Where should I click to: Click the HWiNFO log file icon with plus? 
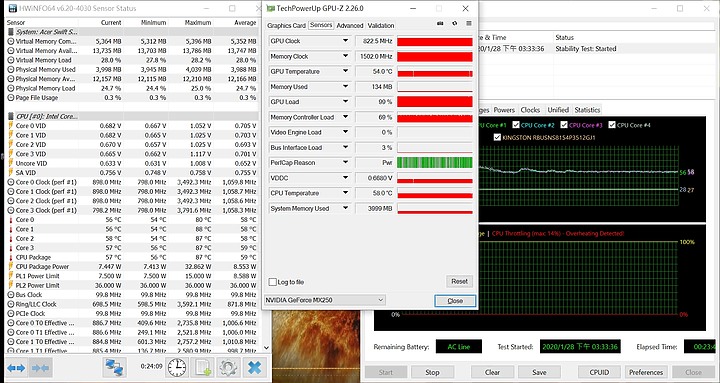click(202, 367)
